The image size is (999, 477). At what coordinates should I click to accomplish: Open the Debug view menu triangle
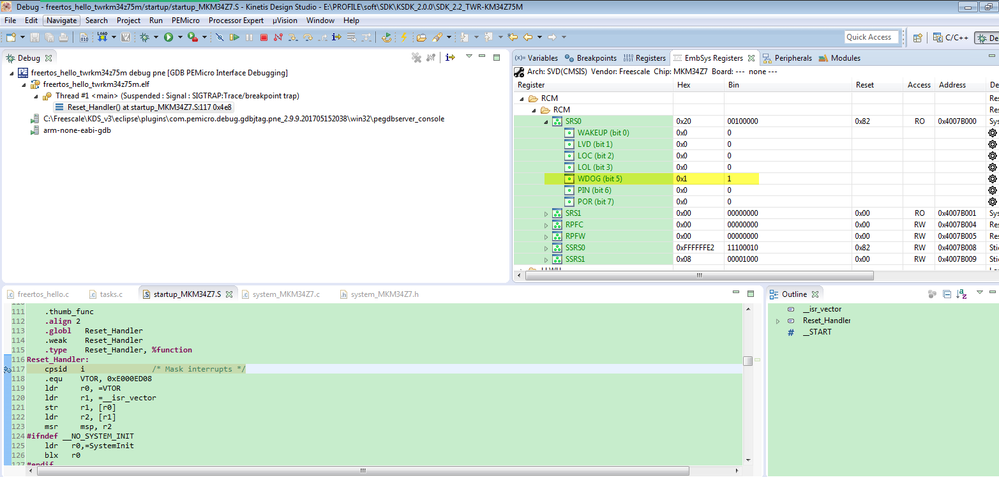click(x=469, y=57)
